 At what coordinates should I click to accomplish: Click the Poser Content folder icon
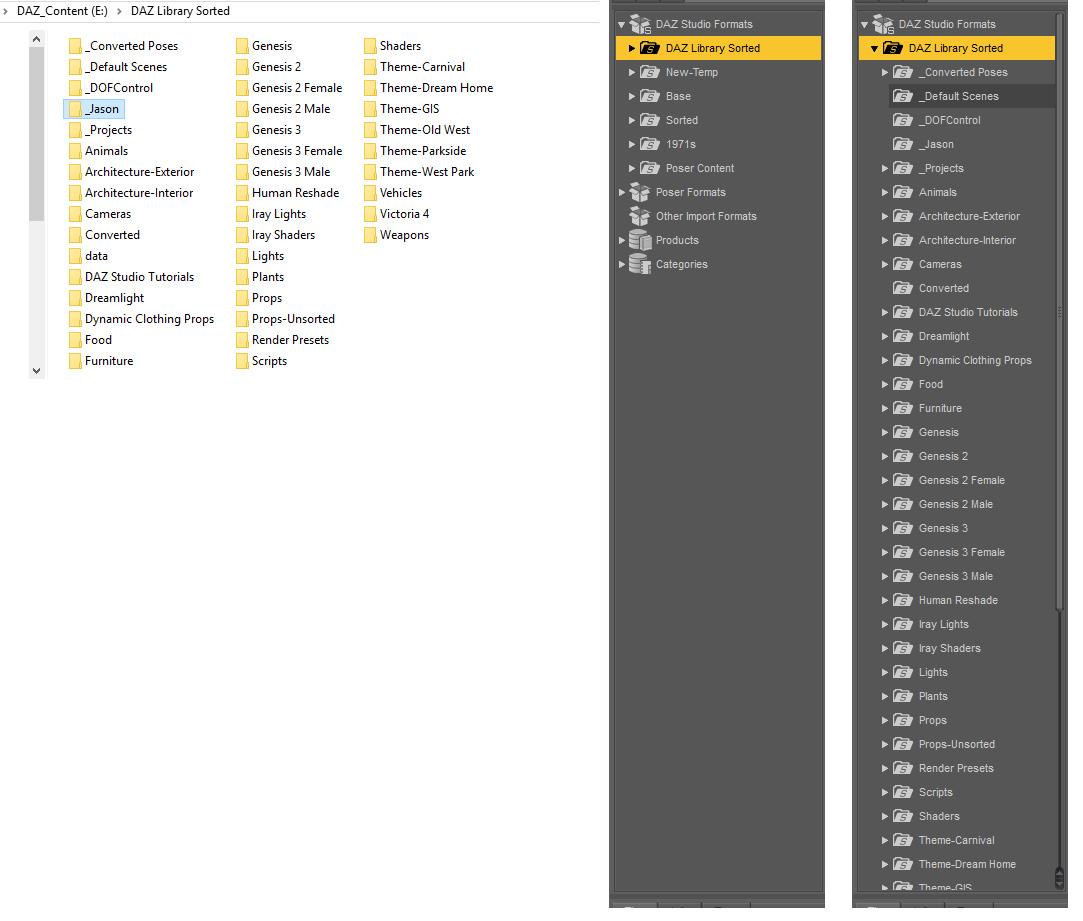649,168
